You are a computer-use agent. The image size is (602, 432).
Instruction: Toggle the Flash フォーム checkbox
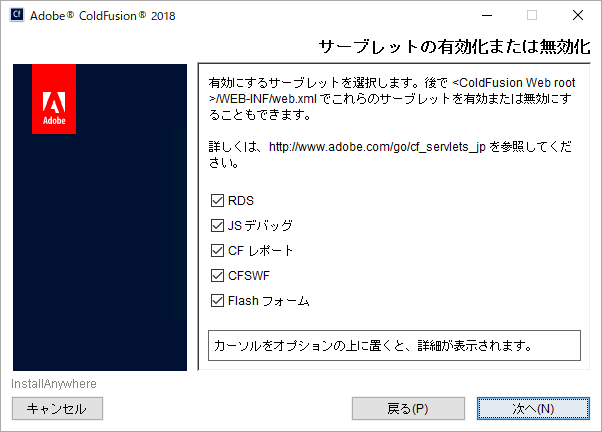click(217, 300)
